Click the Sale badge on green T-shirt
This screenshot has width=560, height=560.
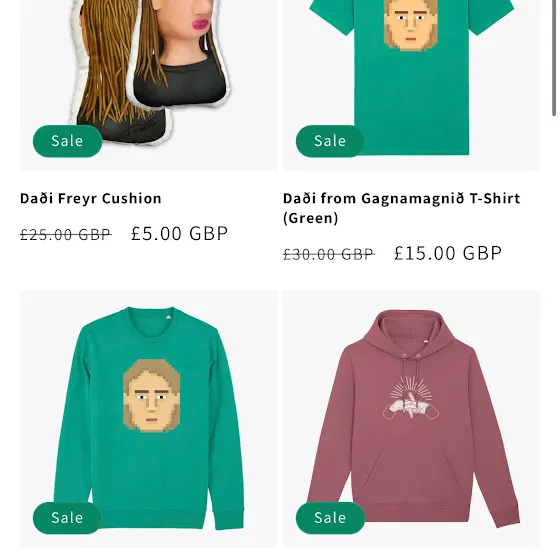click(330, 141)
